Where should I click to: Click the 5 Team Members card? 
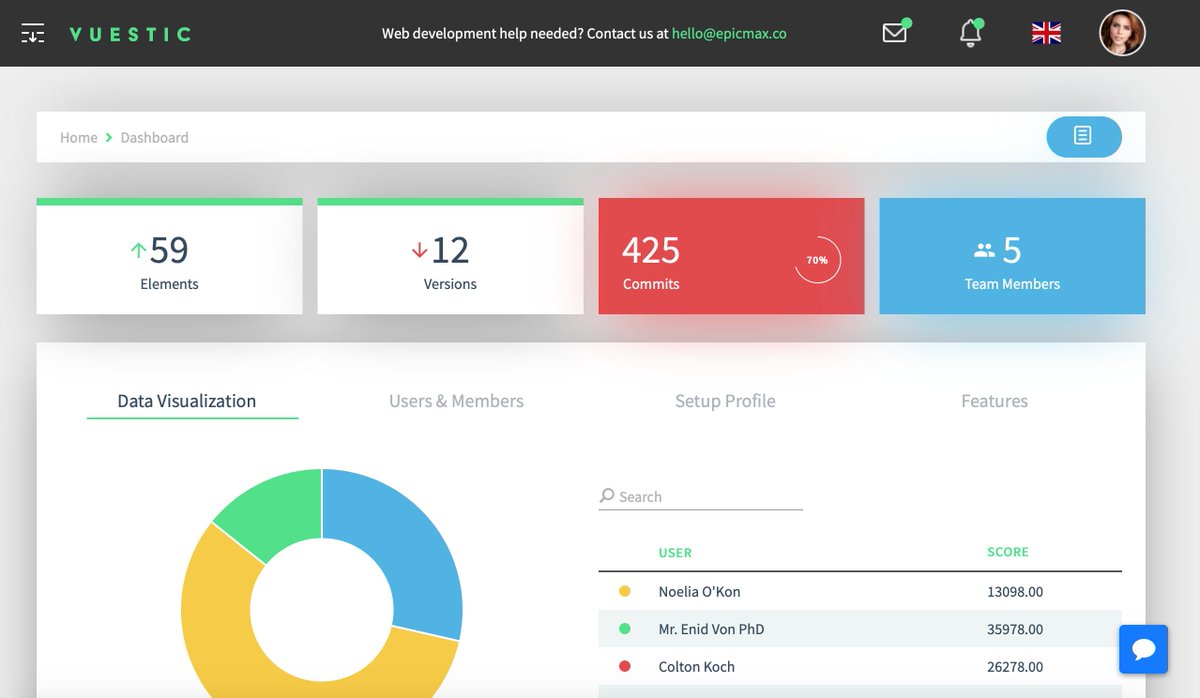tap(1012, 256)
